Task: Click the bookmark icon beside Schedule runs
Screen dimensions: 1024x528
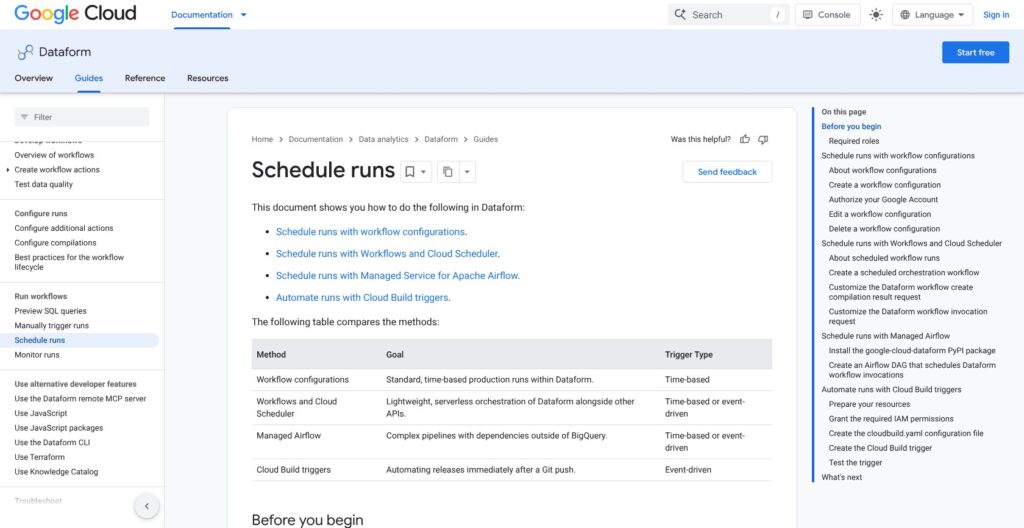Action: pos(409,172)
